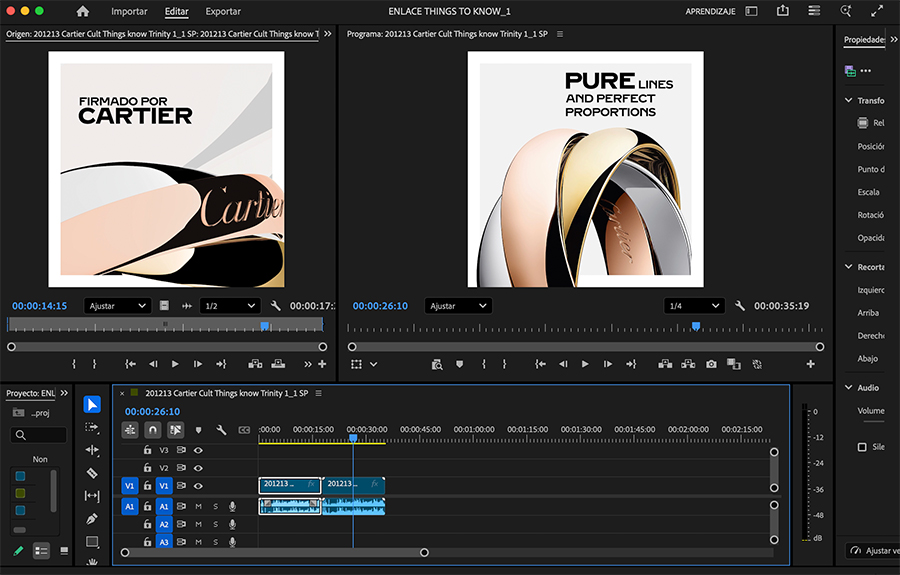Viewport: 900px width, 575px height.
Task: Open the Importar tab
Action: coord(129,11)
